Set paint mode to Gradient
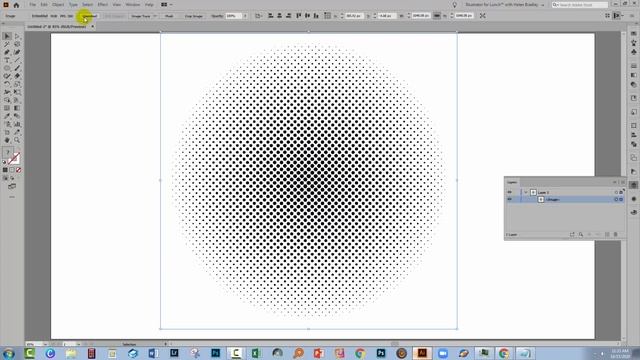The image size is (640, 360). pyautogui.click(x=12, y=170)
